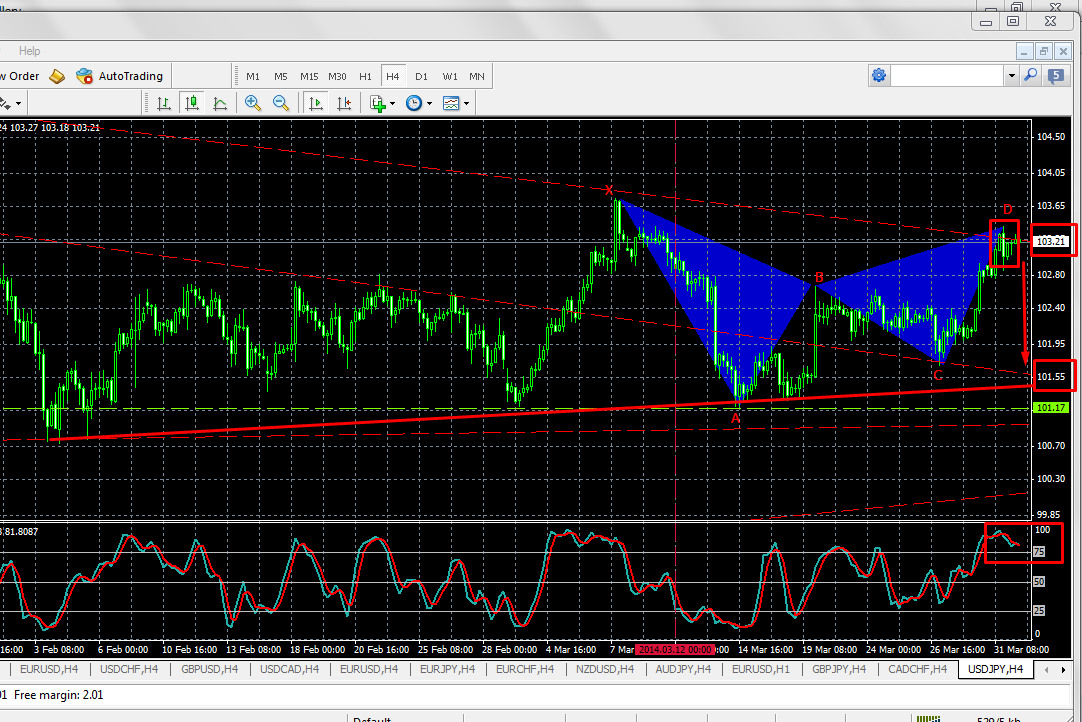Zoom in on the chart
This screenshot has height=722, width=1082.
click(253, 104)
